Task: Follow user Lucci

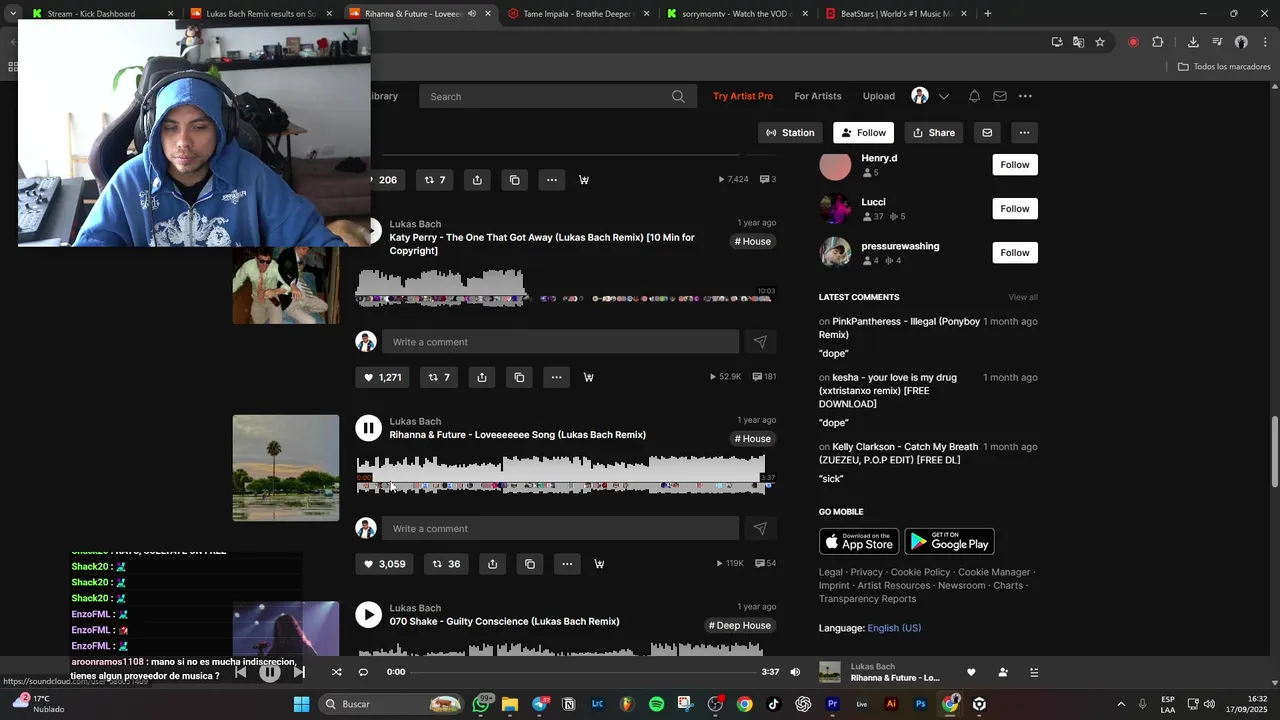Action: [1015, 209]
